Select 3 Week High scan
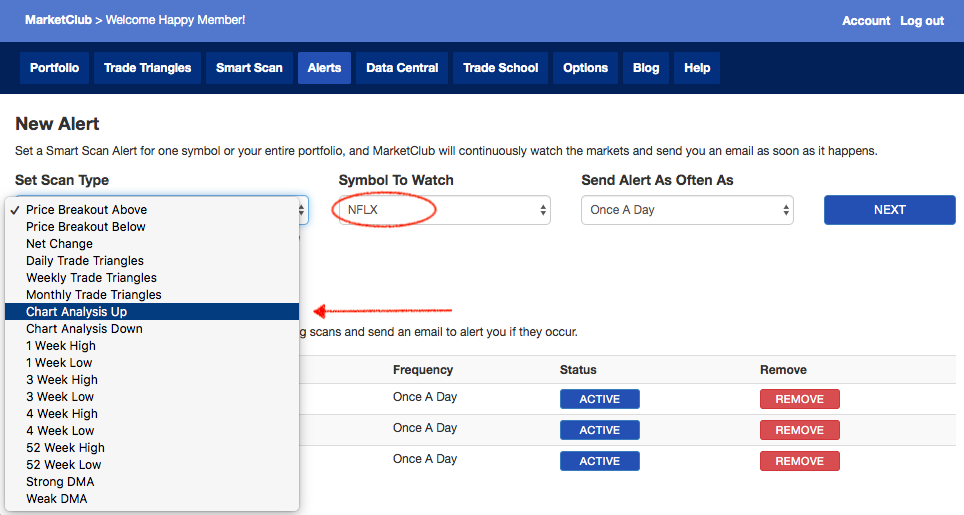The height and width of the screenshot is (515, 964). (152, 380)
